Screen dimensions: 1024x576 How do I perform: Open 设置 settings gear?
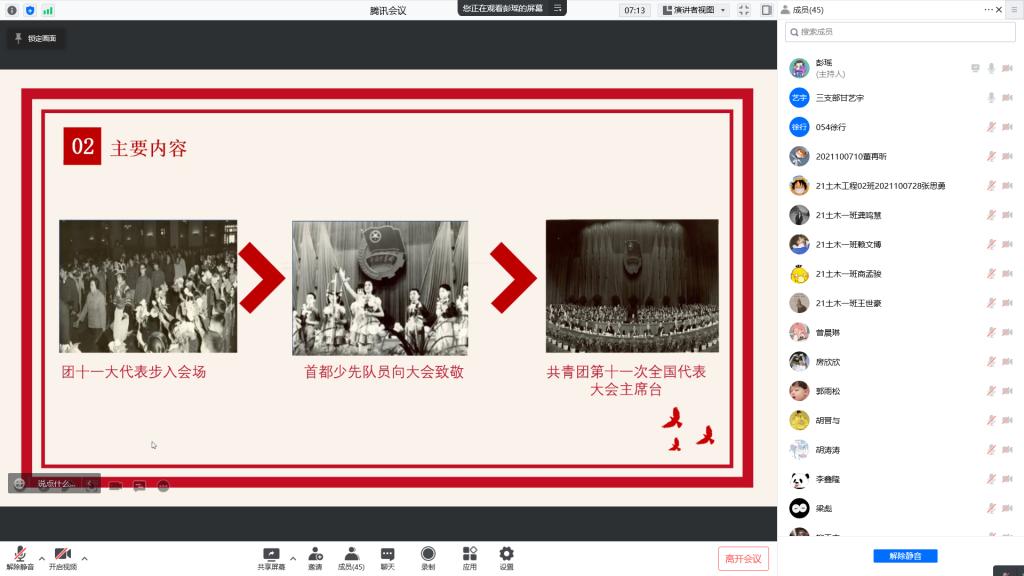point(507,555)
